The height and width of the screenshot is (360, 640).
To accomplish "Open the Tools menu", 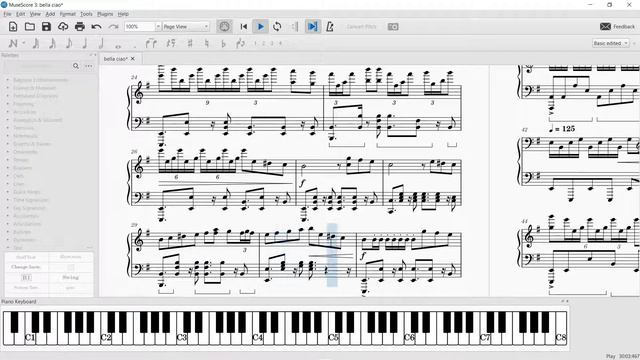I will (86, 14).
